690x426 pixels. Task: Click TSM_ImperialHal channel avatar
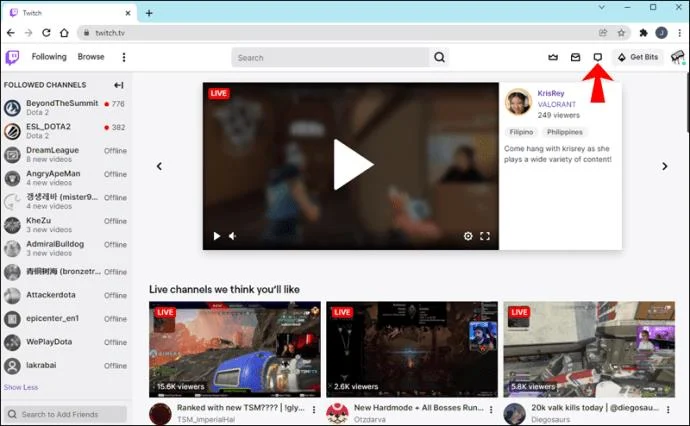pyautogui.click(x=160, y=414)
